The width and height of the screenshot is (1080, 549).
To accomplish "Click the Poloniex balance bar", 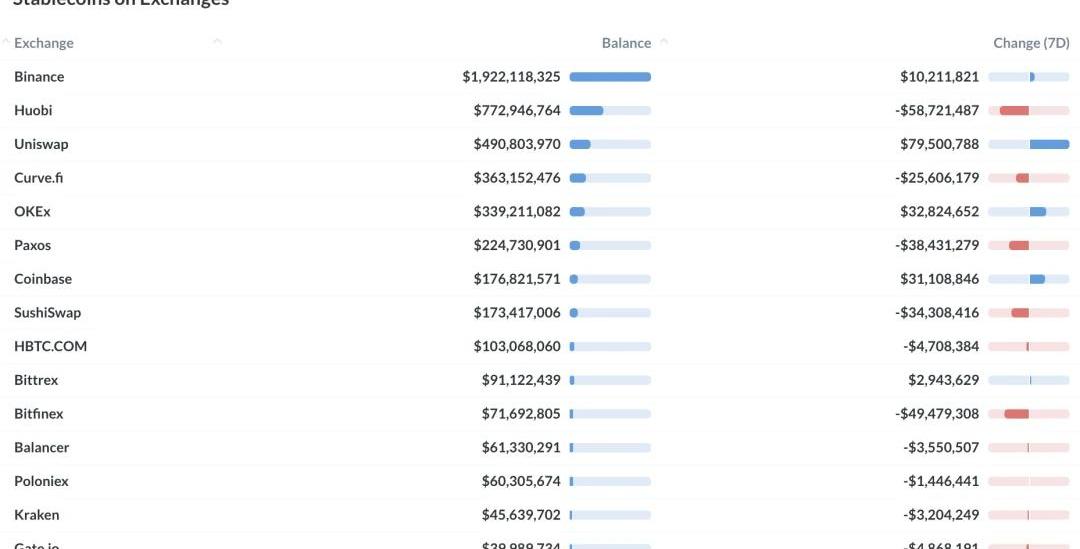I will coord(610,481).
